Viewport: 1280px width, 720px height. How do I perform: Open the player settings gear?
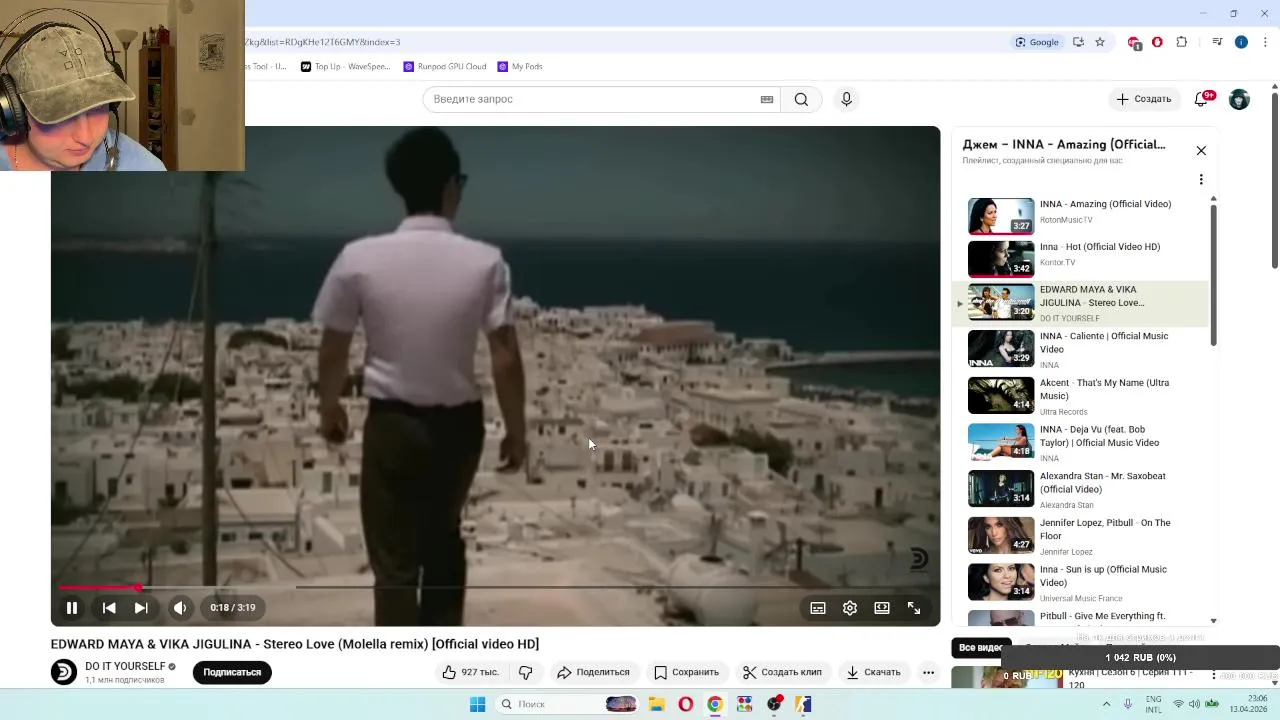point(850,607)
